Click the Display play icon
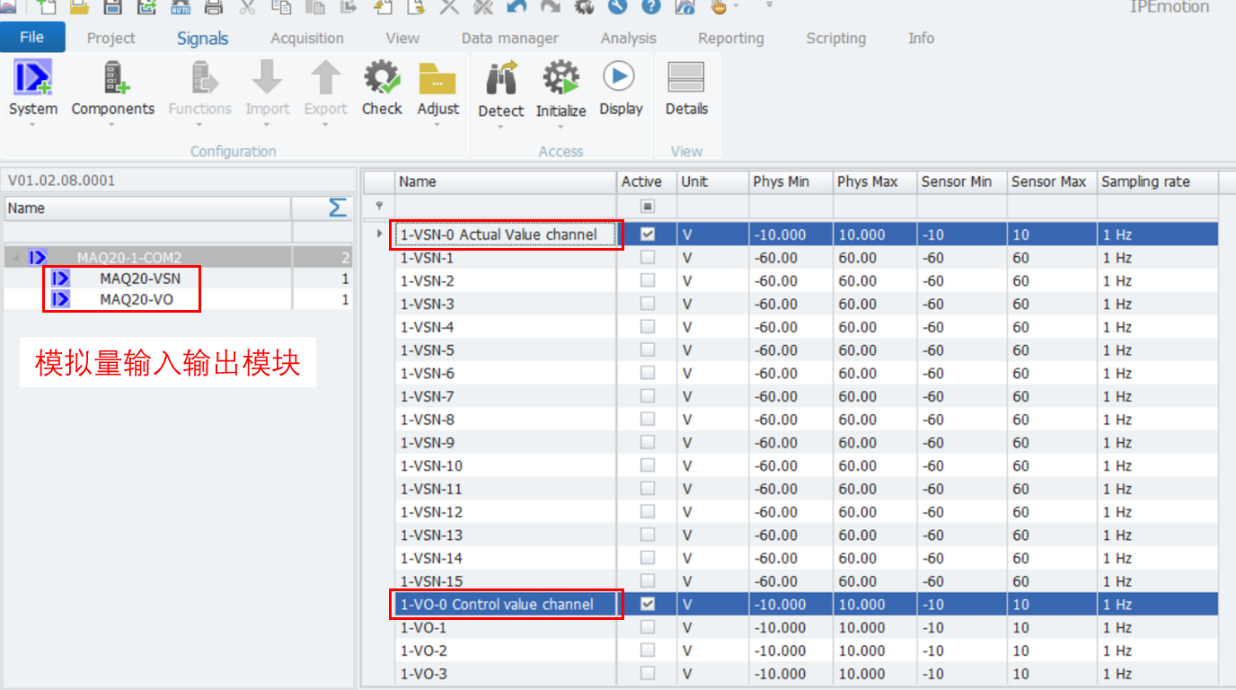Screen dimensions: 1236x690 point(620,76)
